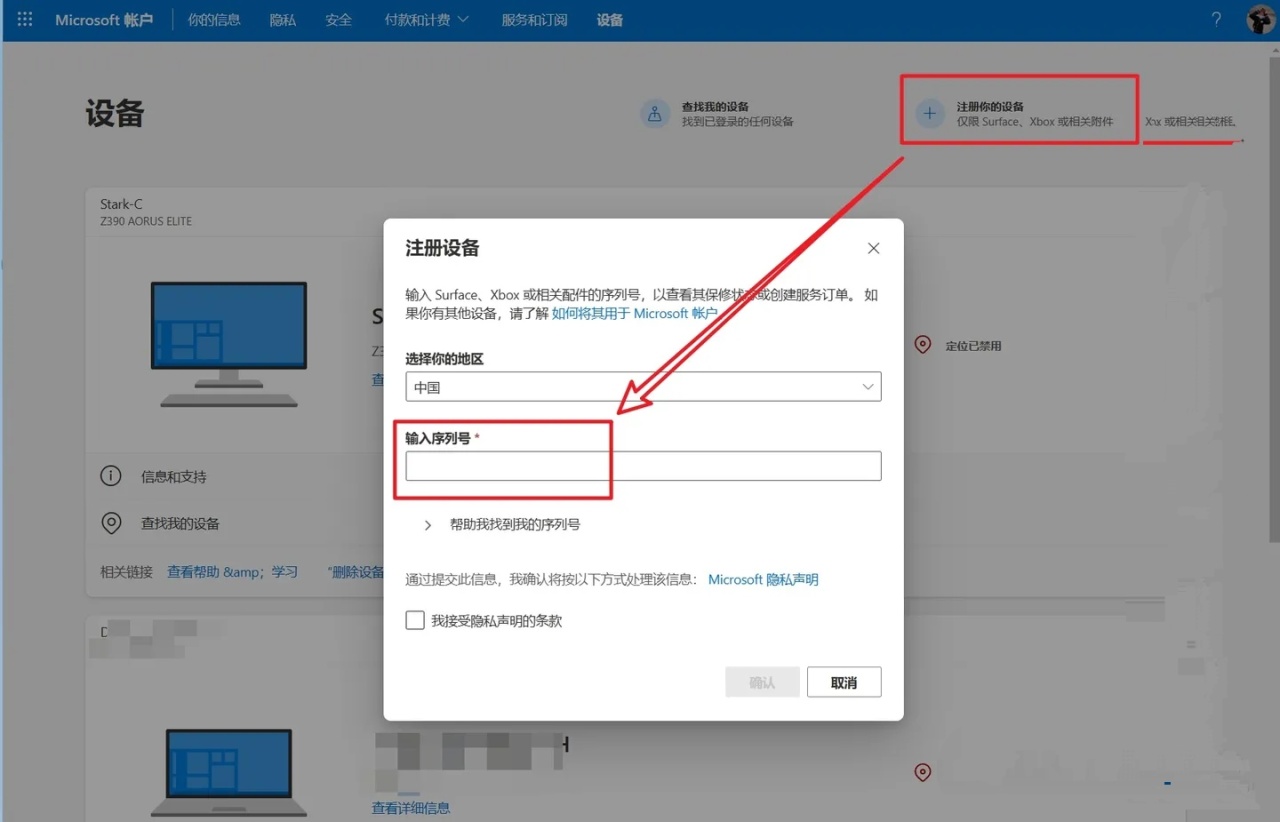The height and width of the screenshot is (822, 1280).
Task: Click the laptop thumbnail of the second device
Action: point(229,772)
